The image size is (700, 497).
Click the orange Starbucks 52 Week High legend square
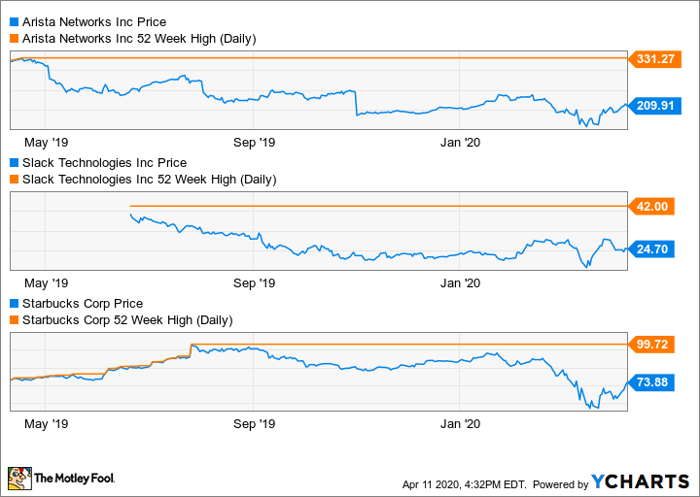13,321
